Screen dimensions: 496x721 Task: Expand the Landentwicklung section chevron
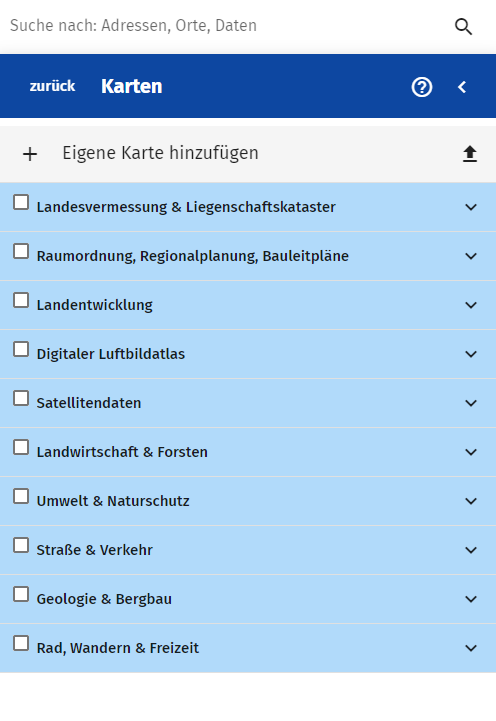tap(471, 305)
